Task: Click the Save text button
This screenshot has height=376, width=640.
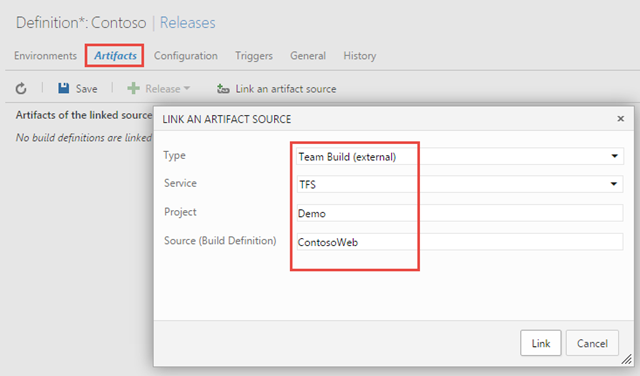Action: 87,89
